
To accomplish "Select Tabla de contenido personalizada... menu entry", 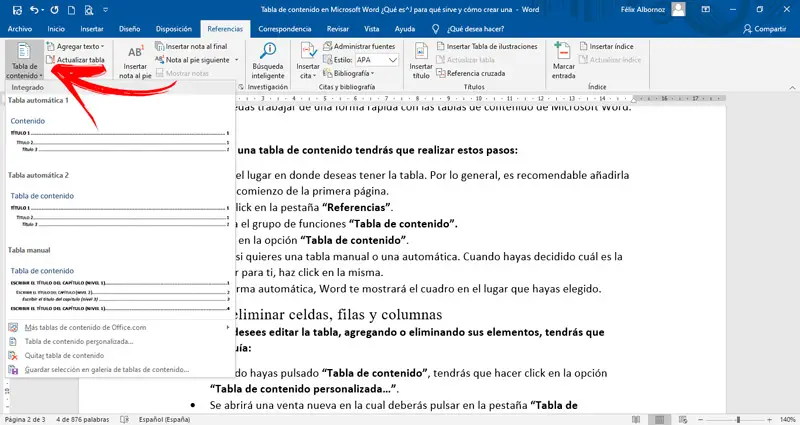I will coord(120,341).
